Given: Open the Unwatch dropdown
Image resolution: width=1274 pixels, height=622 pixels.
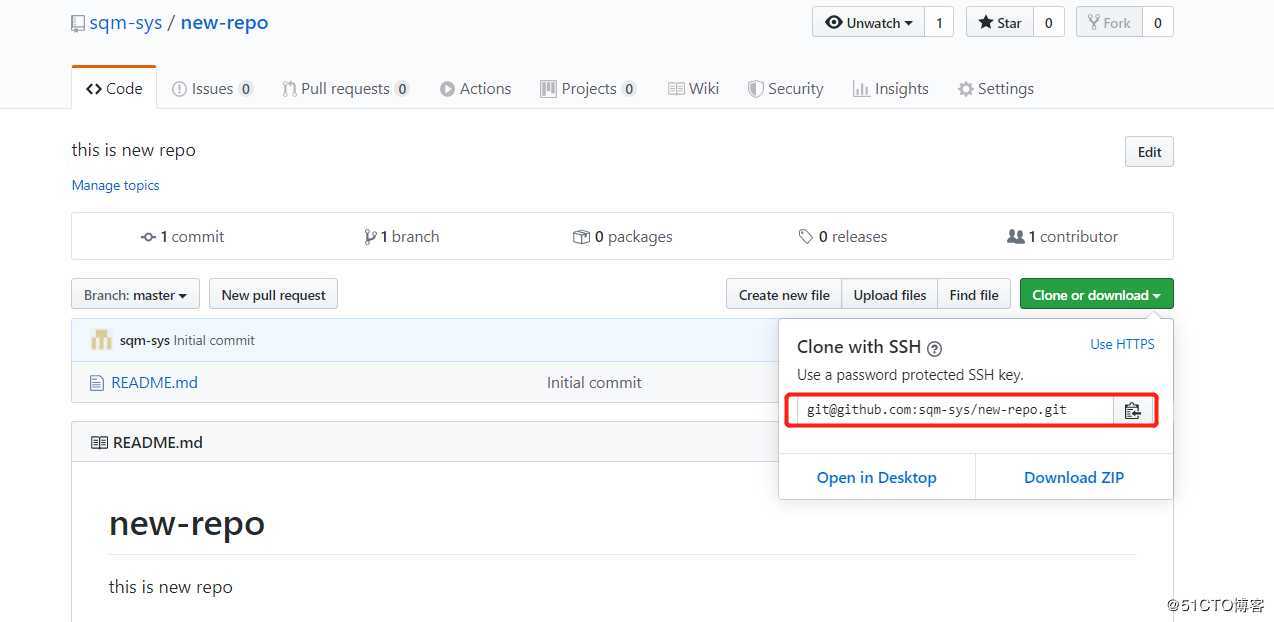Looking at the screenshot, I should click(868, 22).
